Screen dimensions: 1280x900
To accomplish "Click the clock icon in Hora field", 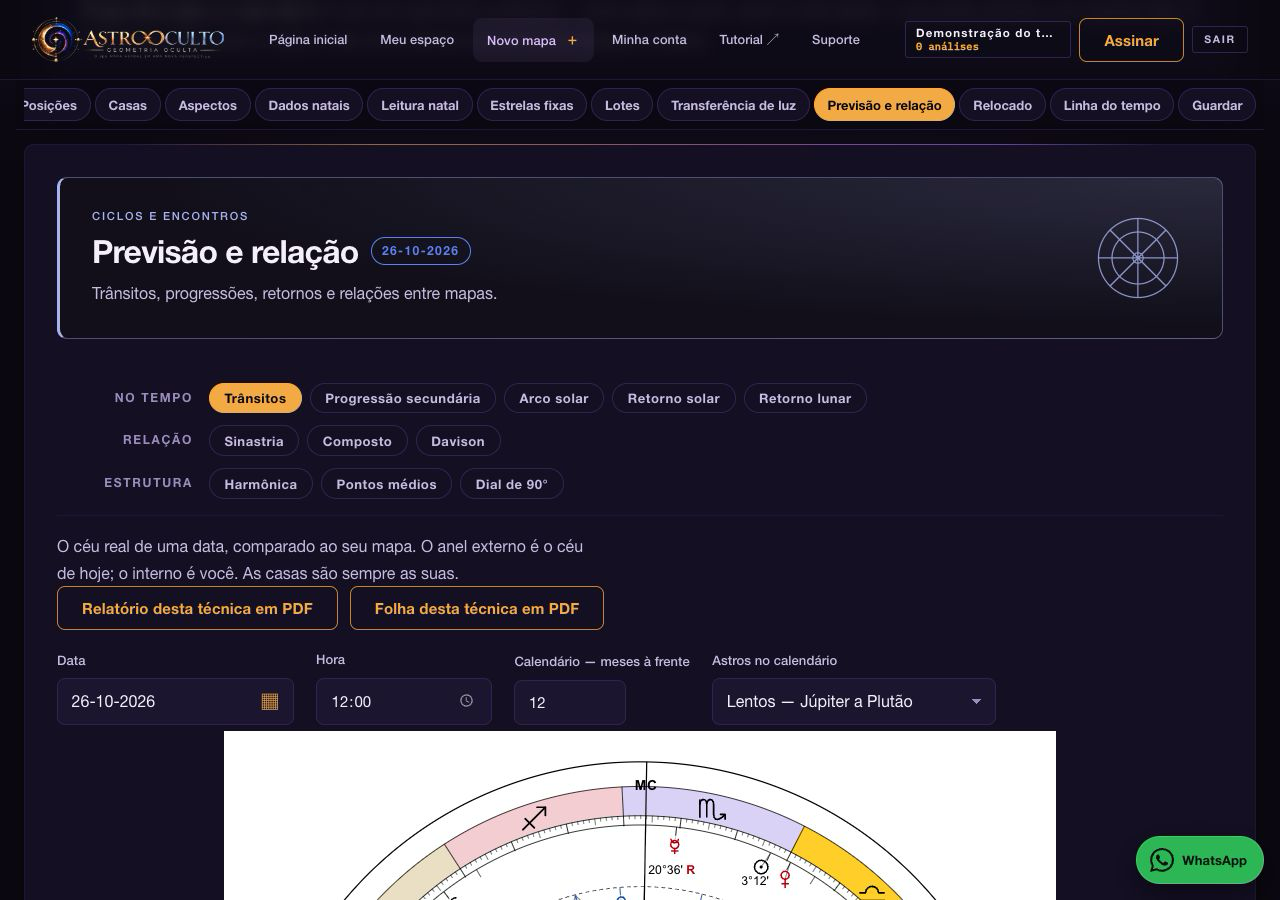I will click(466, 701).
